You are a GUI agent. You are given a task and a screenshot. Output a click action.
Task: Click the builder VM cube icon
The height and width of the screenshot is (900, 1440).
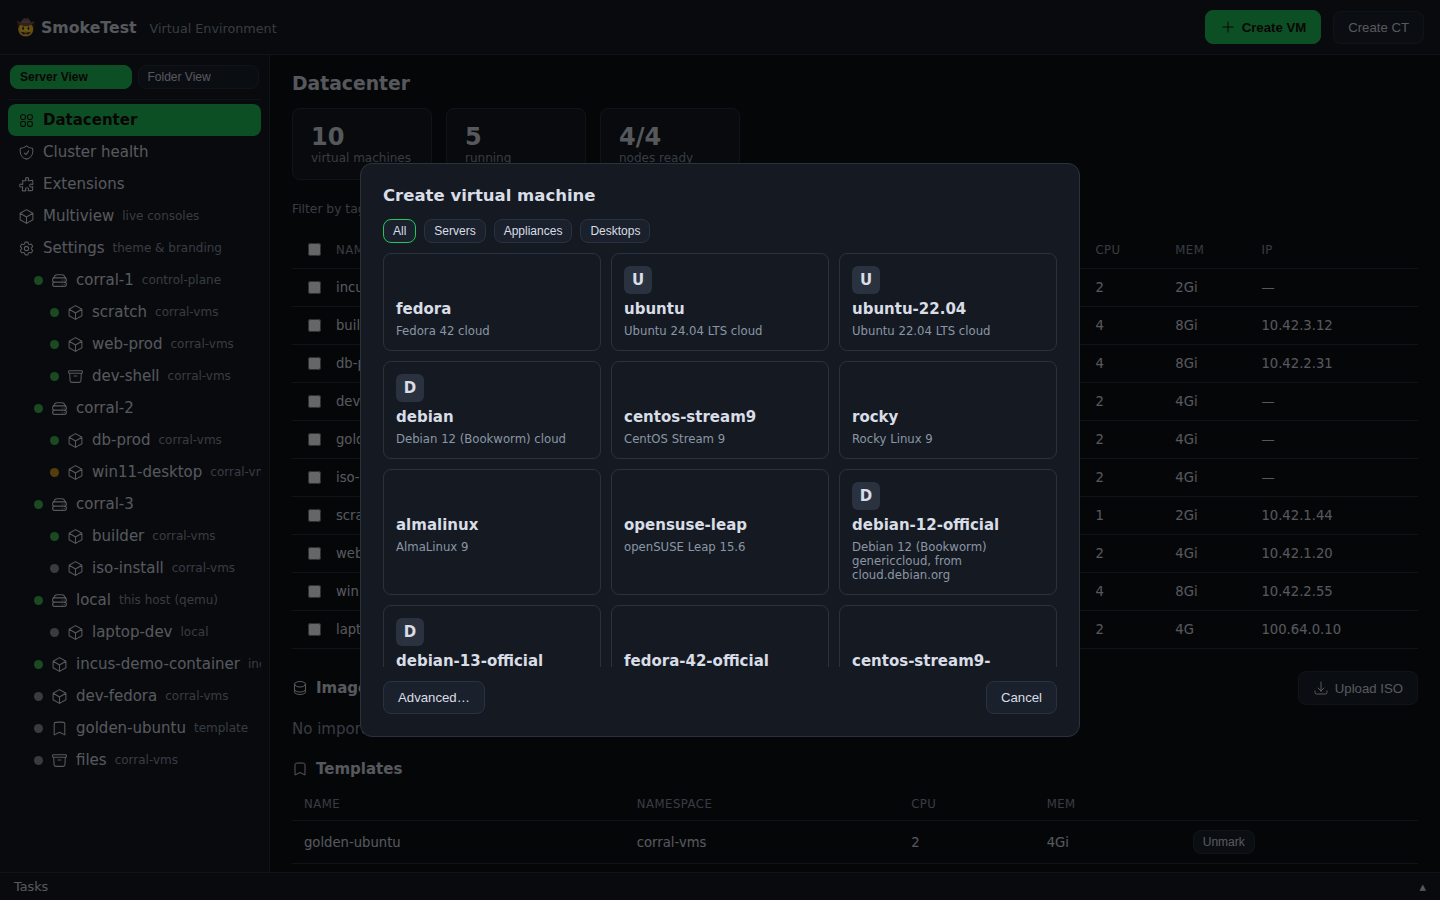(x=76, y=536)
